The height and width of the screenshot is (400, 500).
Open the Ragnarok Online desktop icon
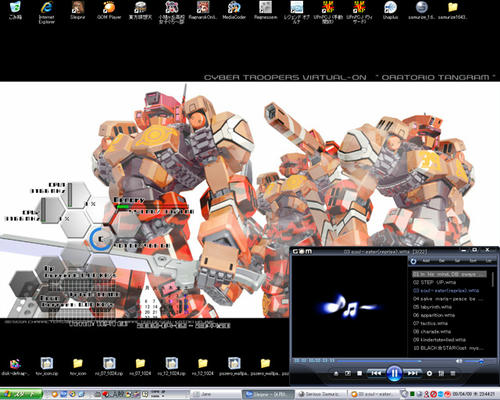click(203, 11)
